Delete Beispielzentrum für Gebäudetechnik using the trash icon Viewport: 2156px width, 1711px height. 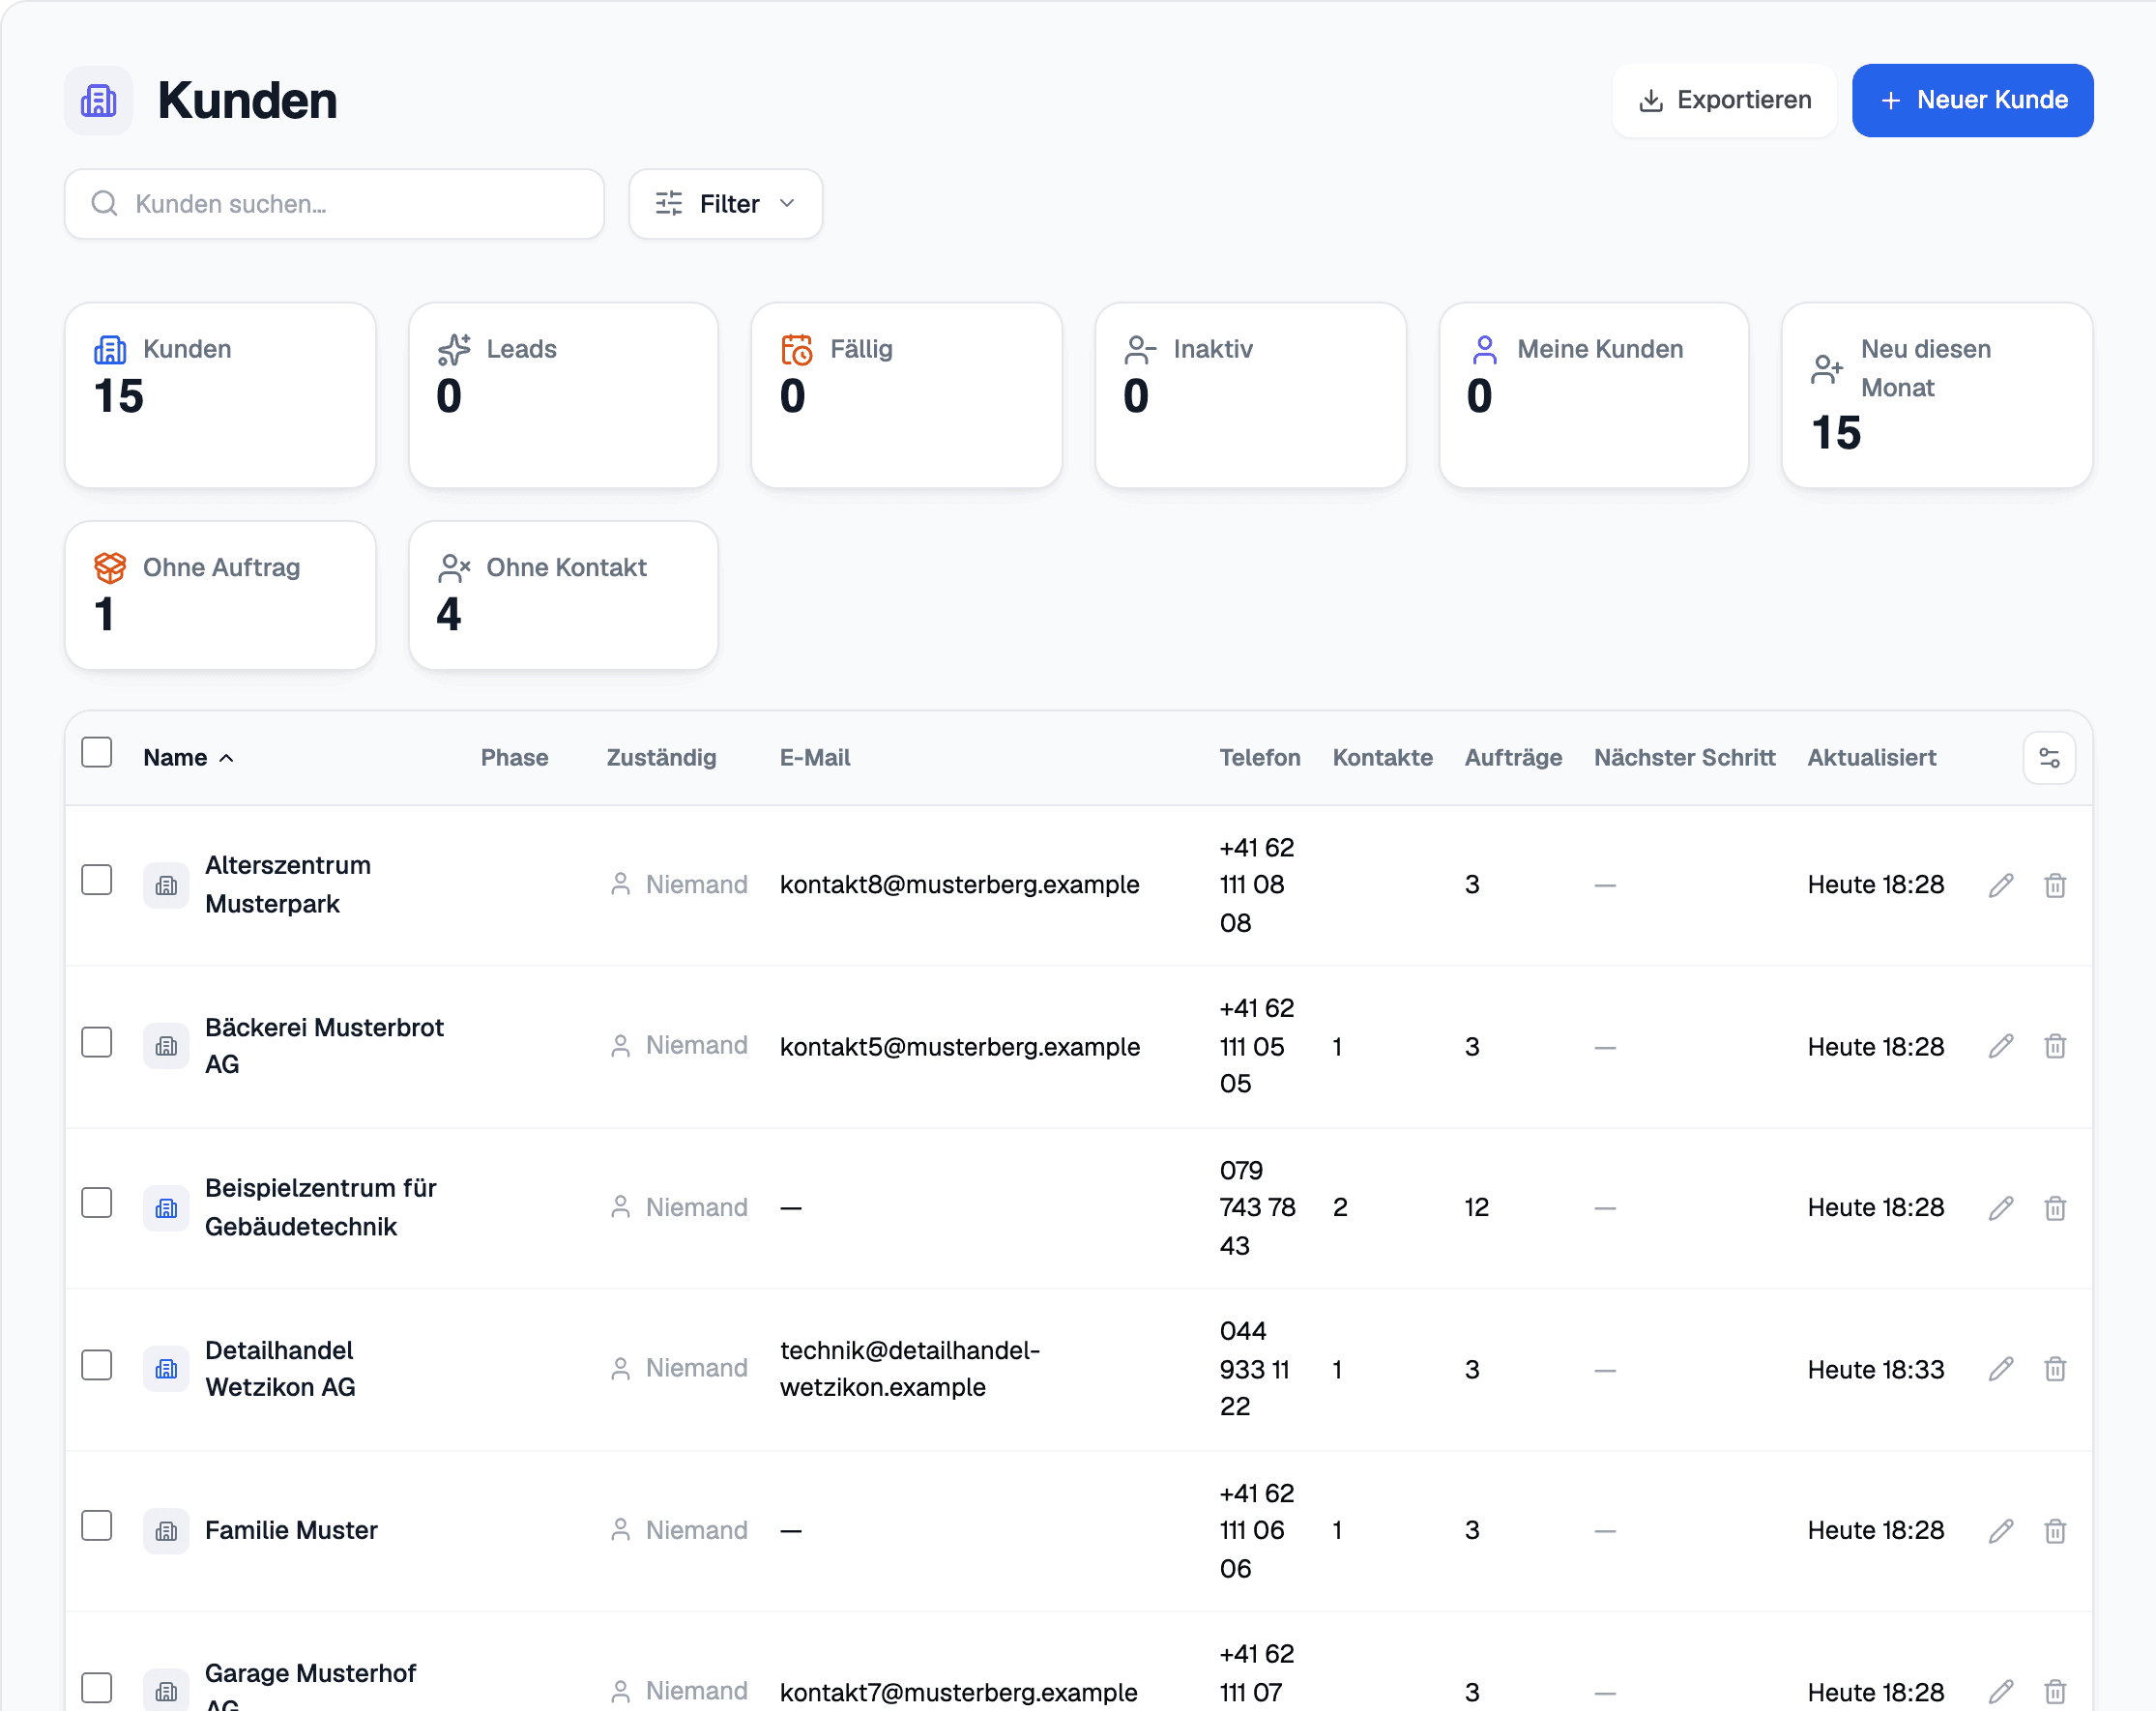2055,1208
